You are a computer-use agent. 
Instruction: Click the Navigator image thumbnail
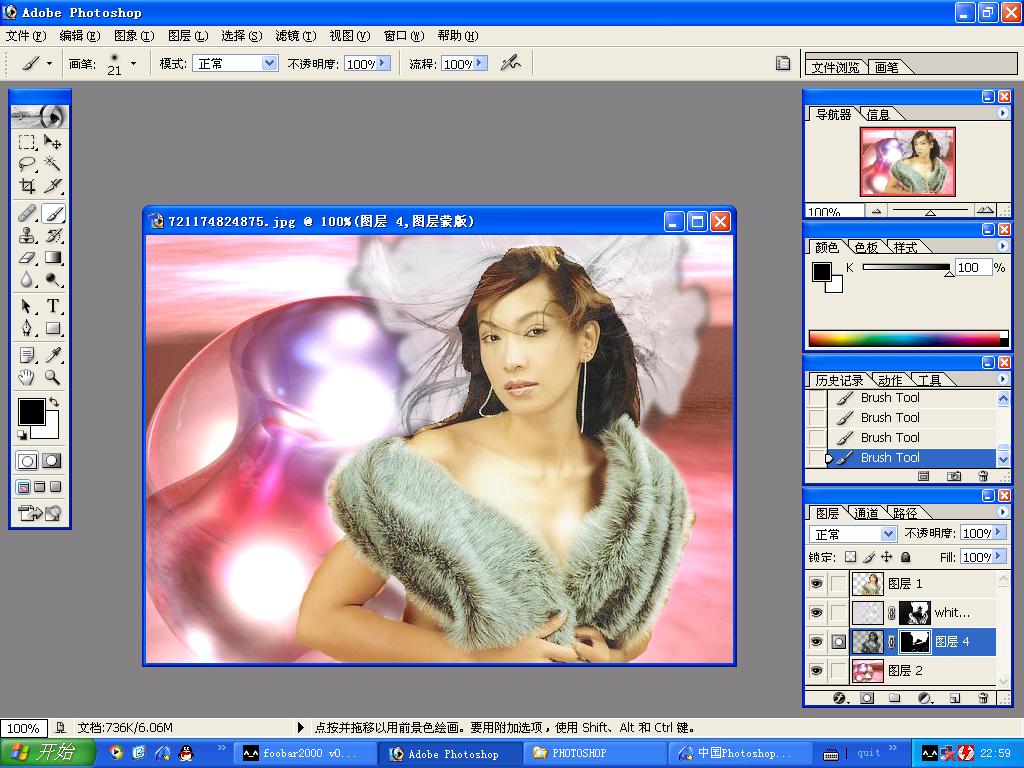908,162
